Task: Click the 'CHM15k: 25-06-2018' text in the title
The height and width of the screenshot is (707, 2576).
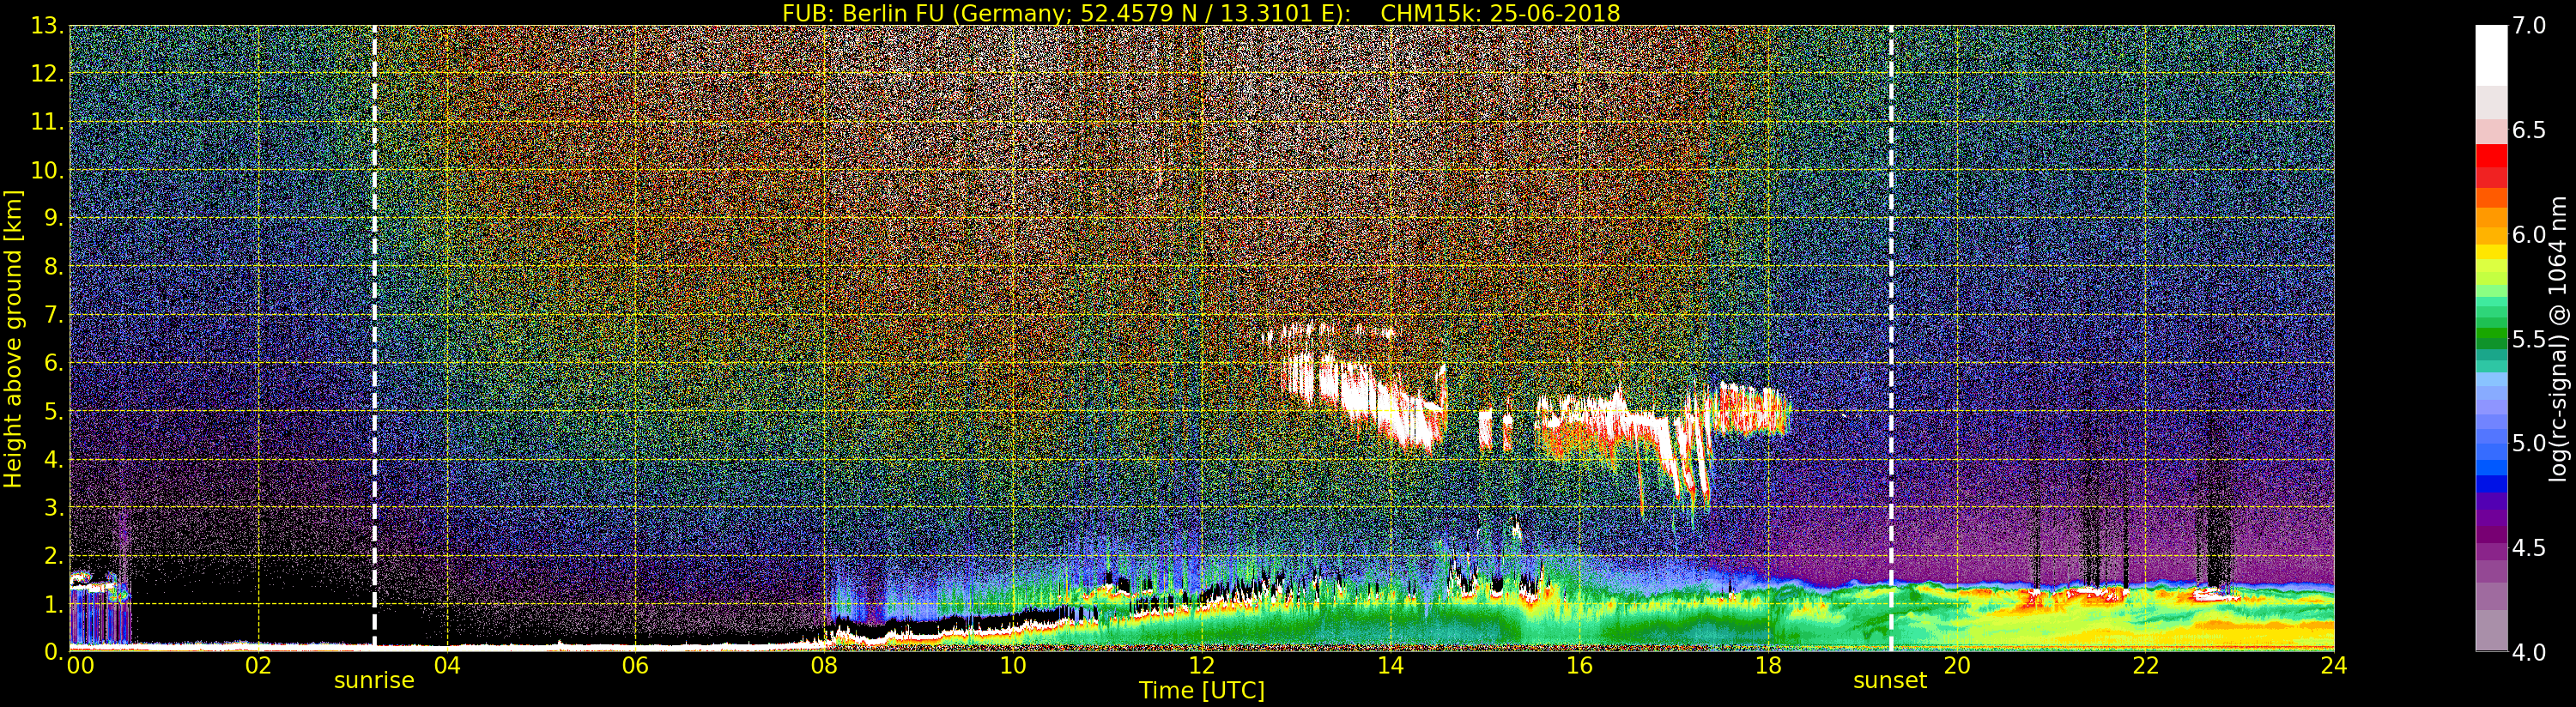Action: pos(1500,13)
